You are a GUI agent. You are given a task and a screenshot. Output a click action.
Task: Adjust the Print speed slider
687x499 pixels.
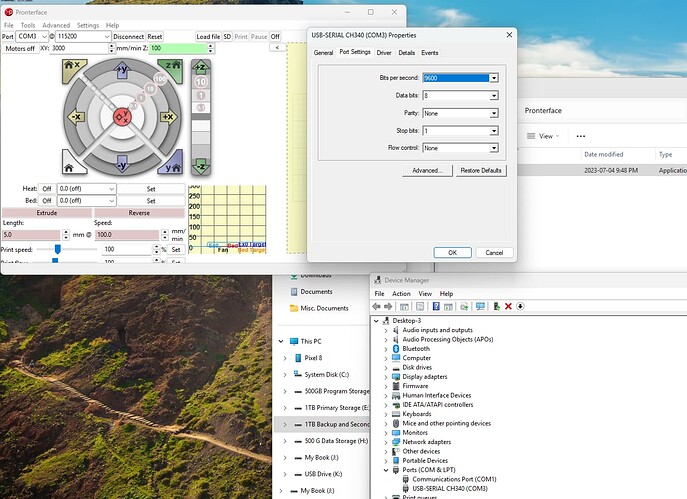tap(57, 249)
